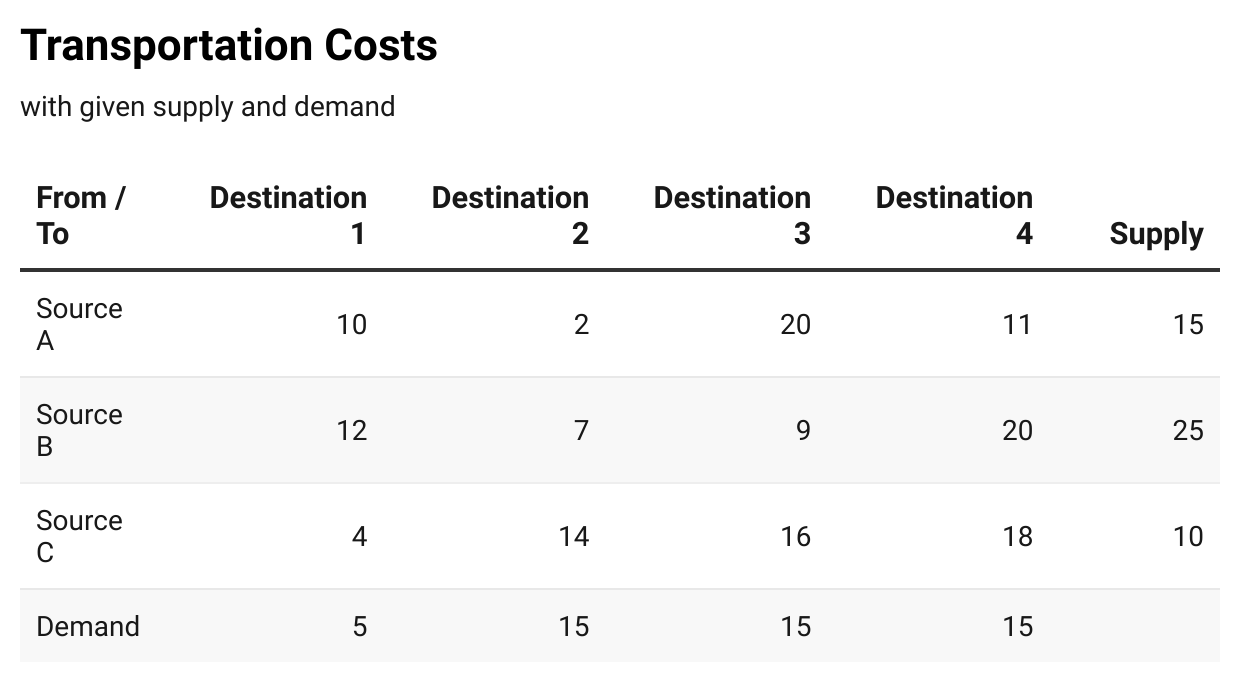Screen dimensions: 1240x687
Task: Select Source B to Destination 3 cost cell
Action: [803, 430]
